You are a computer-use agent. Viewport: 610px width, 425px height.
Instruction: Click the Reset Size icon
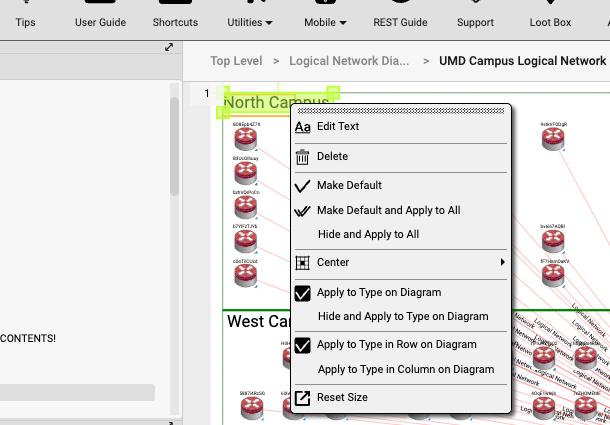(x=302, y=398)
